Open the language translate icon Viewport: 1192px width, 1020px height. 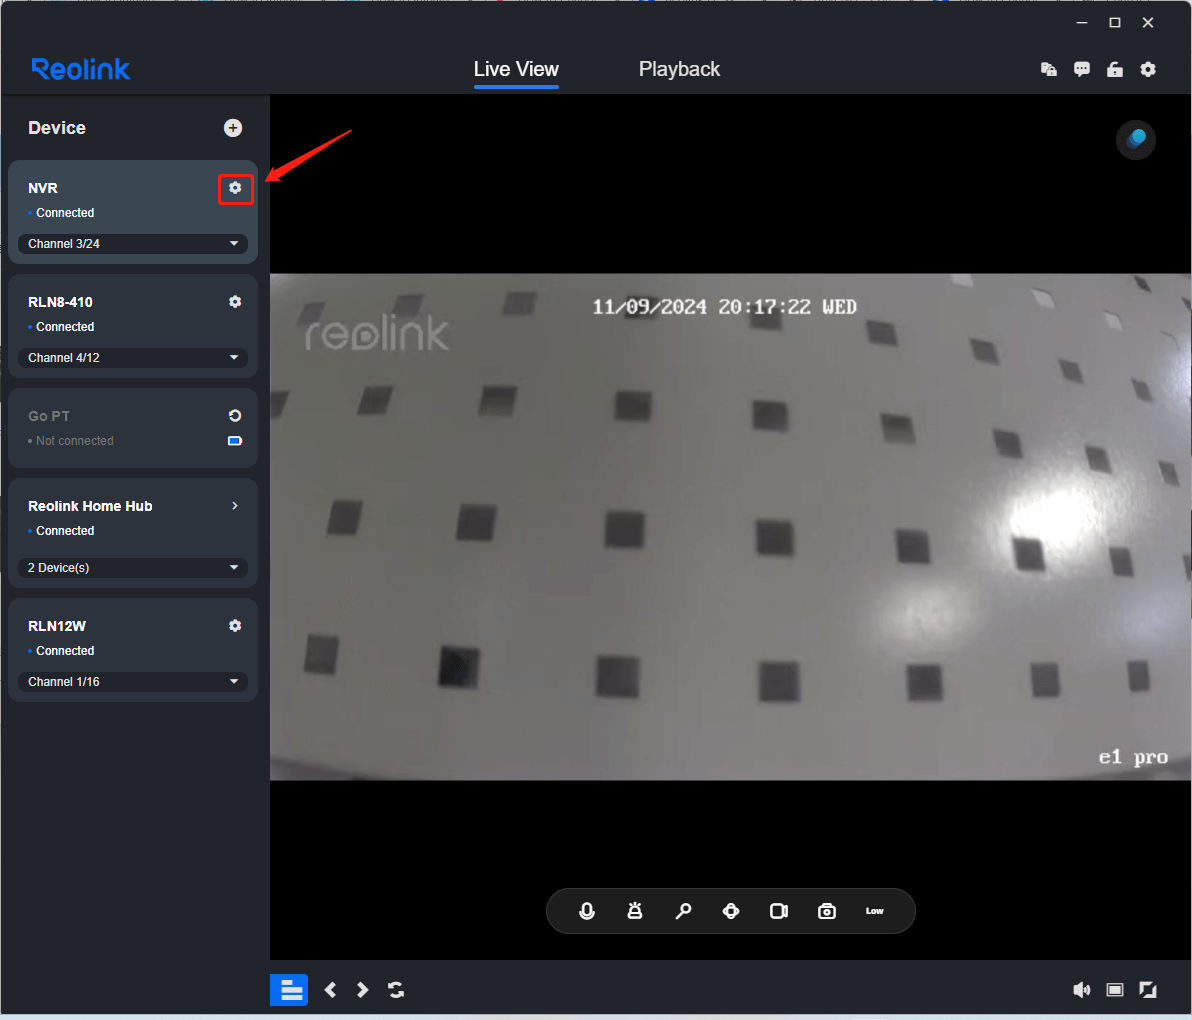coord(1048,70)
